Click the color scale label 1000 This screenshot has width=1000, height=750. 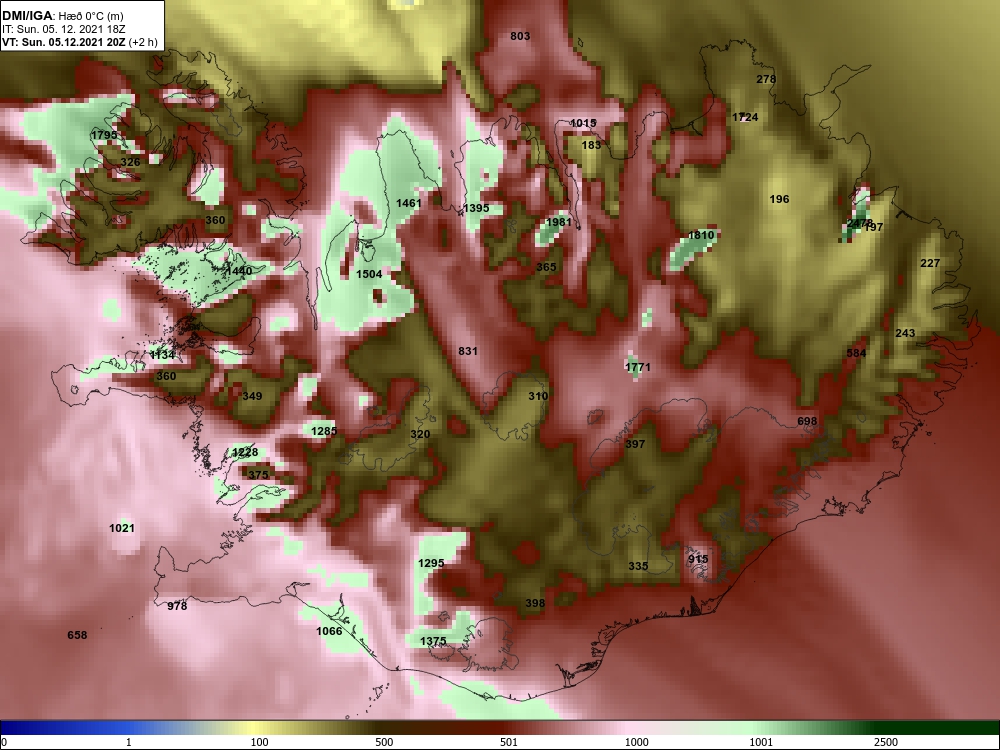pyautogui.click(x=636, y=742)
